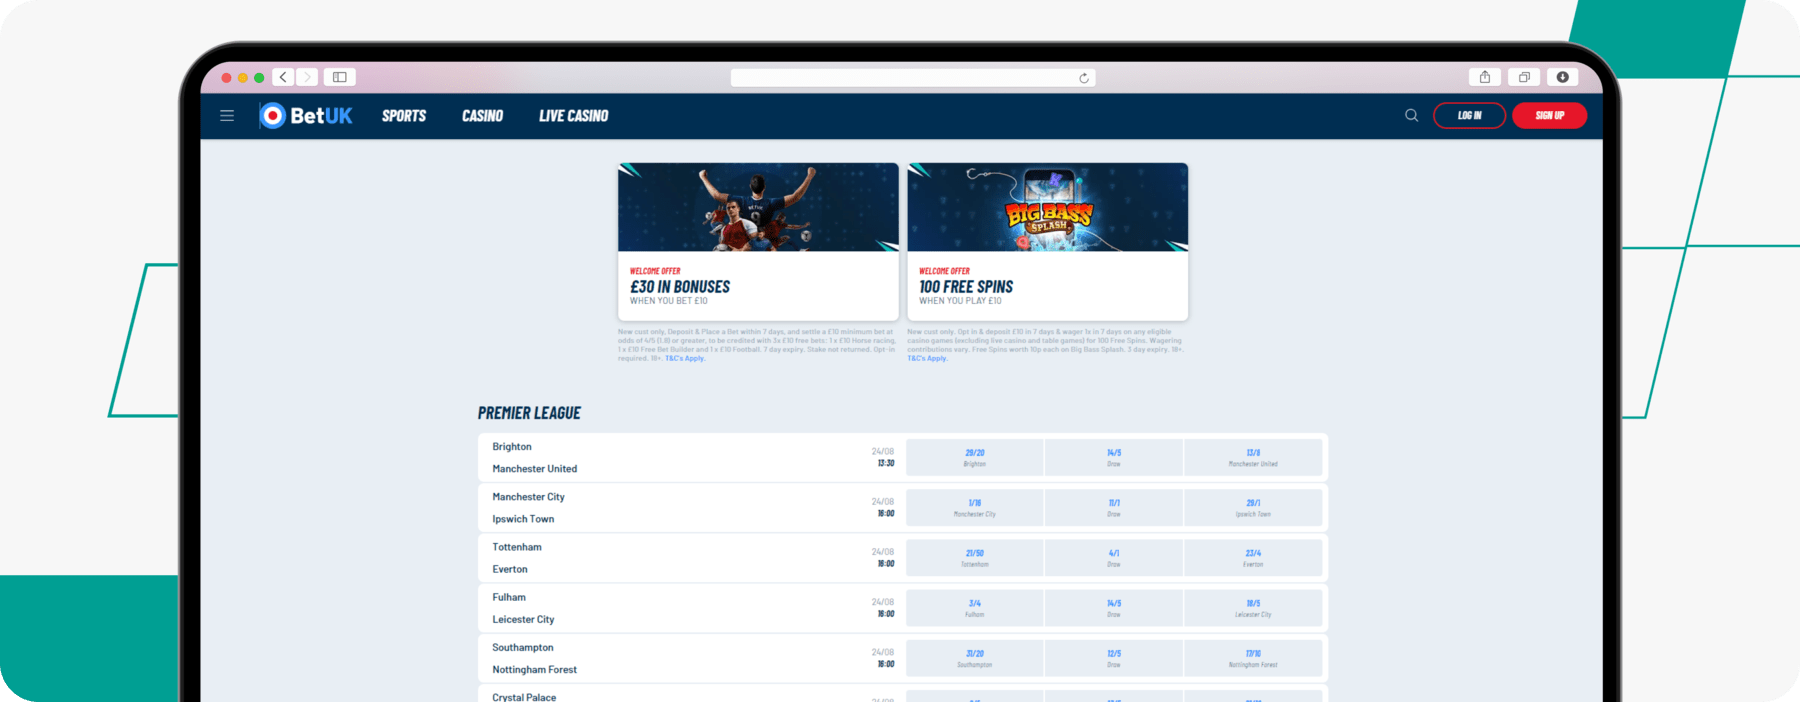Click the Sign Up button
This screenshot has height=702, width=1800.
[1549, 116]
